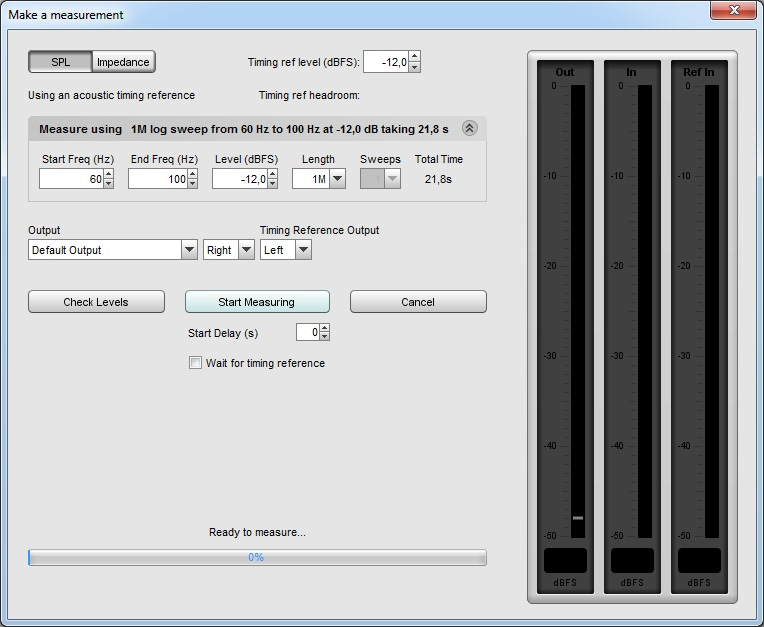Increase End Freq with up arrow
Screen dimensions: 764x627
(x=192, y=174)
